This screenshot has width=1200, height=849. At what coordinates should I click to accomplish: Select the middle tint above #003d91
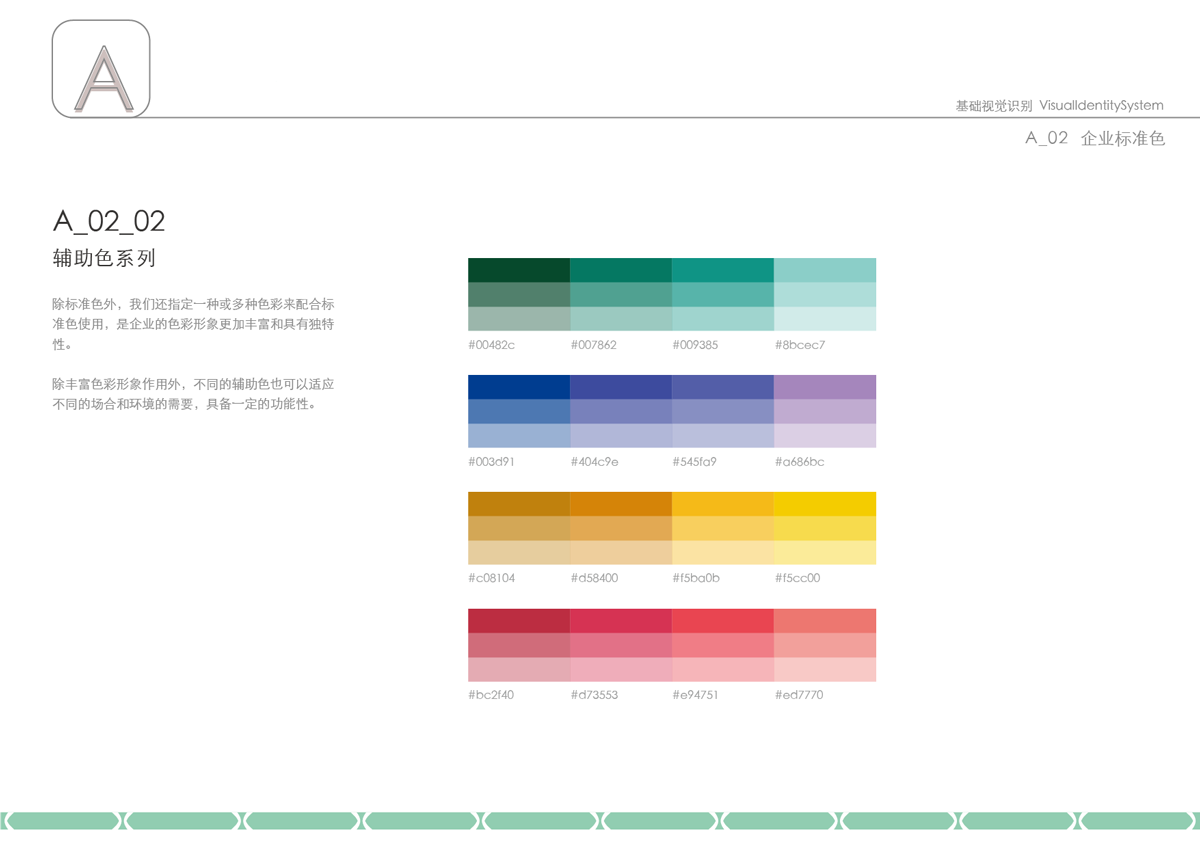[519, 411]
